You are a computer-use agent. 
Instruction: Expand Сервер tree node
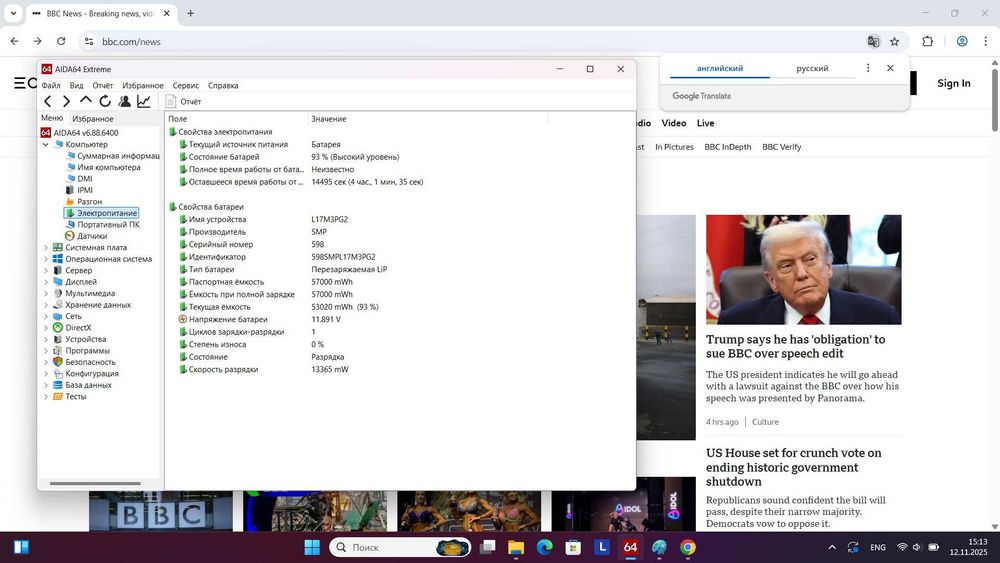click(x=46, y=270)
